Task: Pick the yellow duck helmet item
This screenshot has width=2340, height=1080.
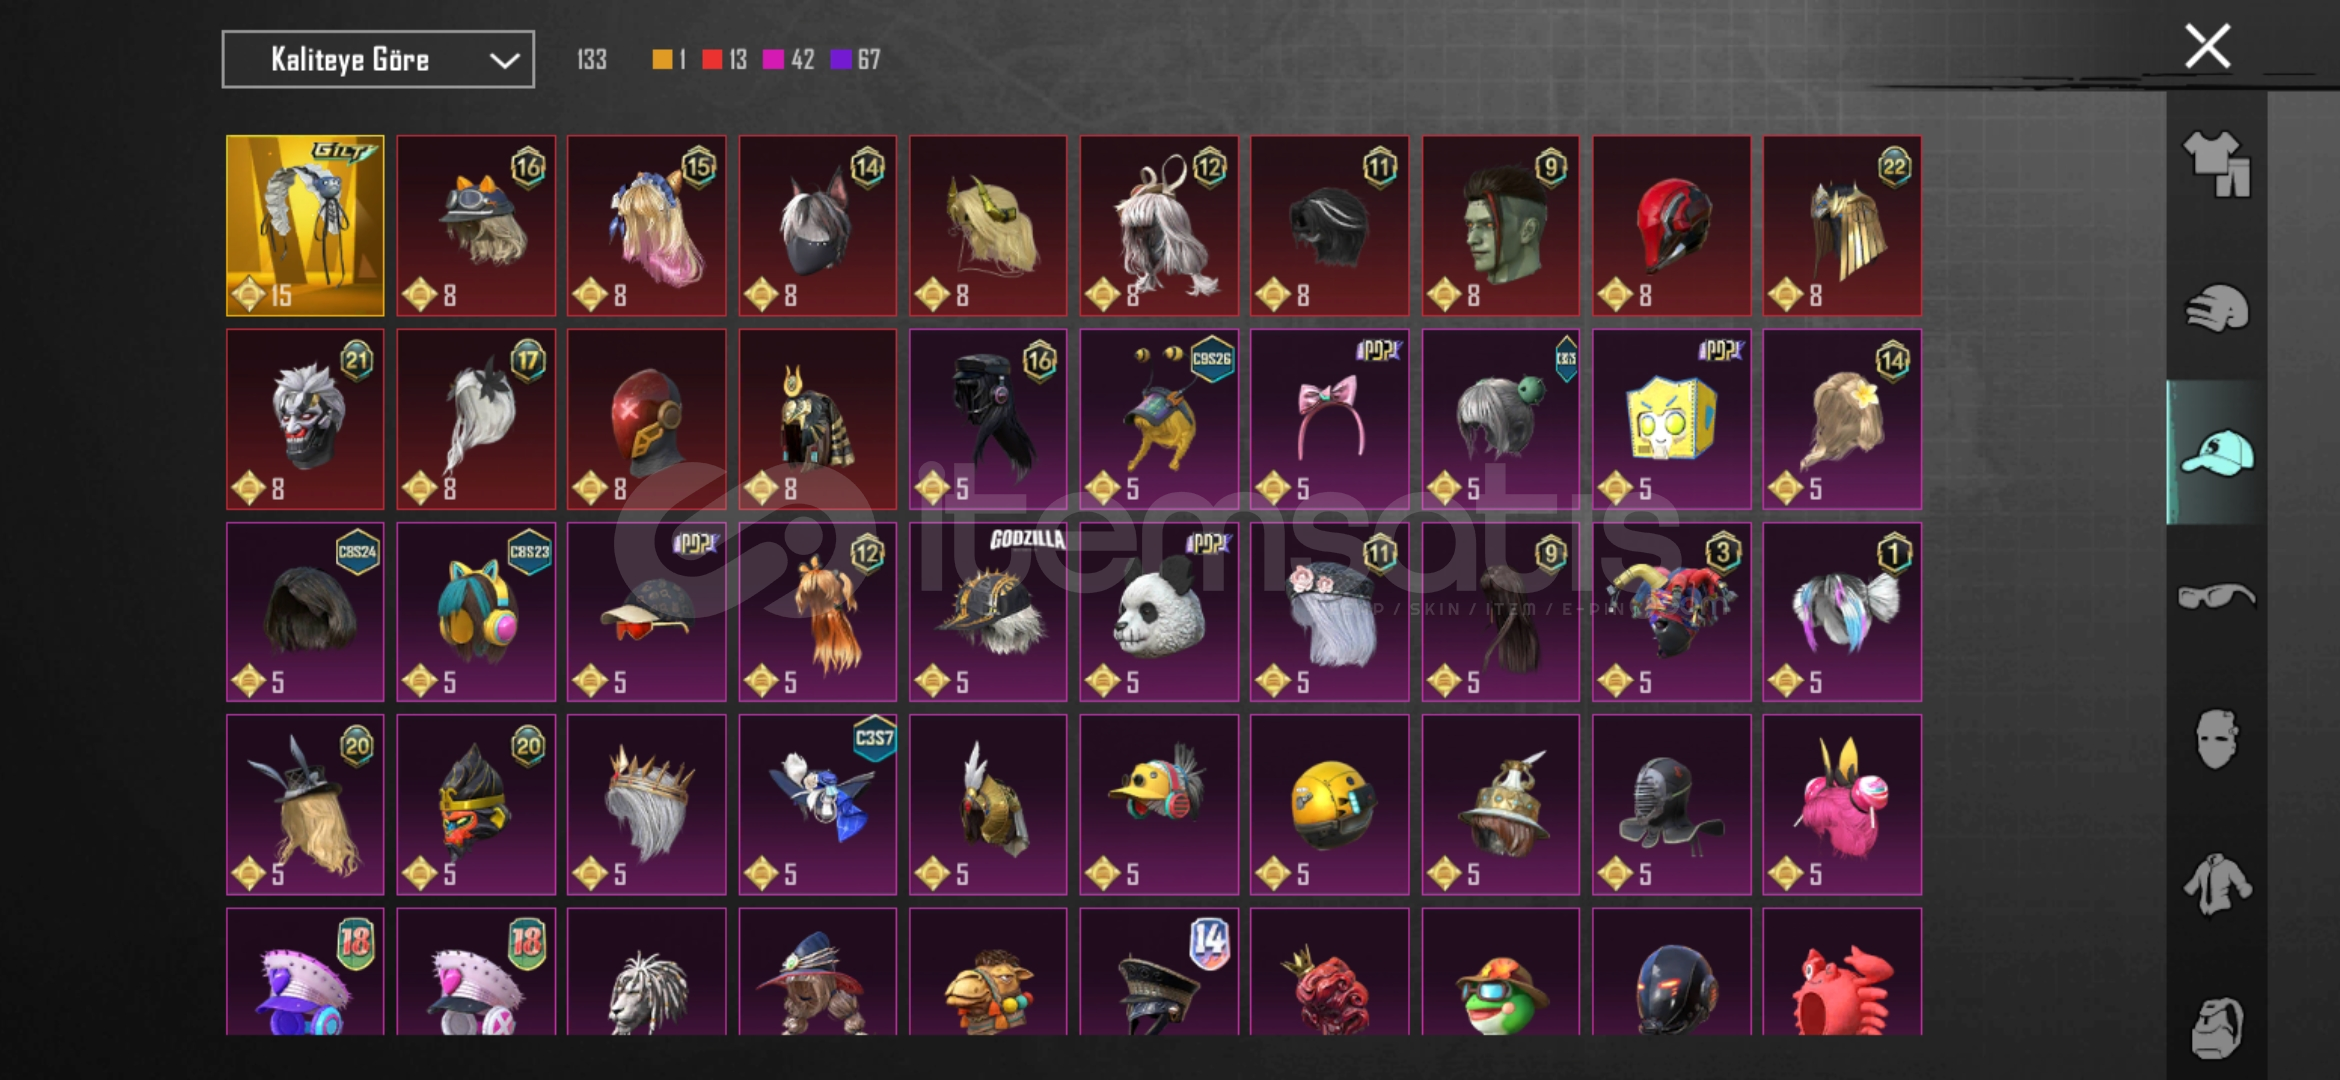Action: [x=1158, y=804]
